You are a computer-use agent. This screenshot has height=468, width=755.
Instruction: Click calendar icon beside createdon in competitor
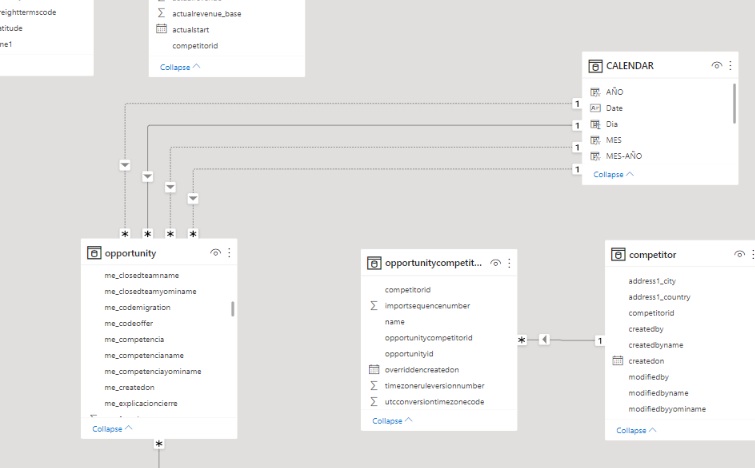pyautogui.click(x=618, y=361)
